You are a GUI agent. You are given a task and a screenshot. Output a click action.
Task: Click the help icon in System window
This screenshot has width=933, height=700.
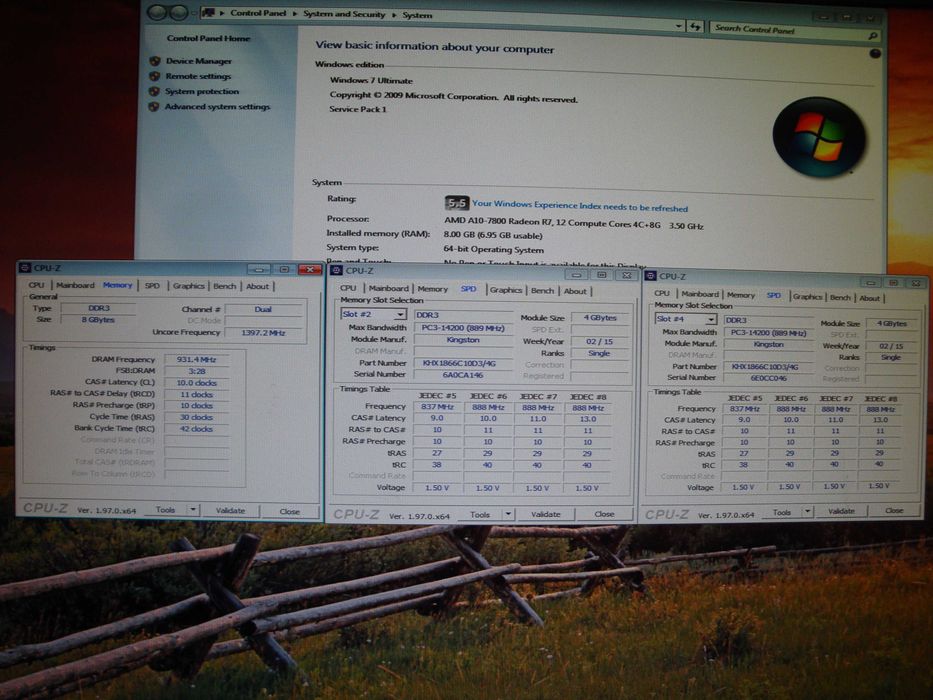click(x=875, y=54)
